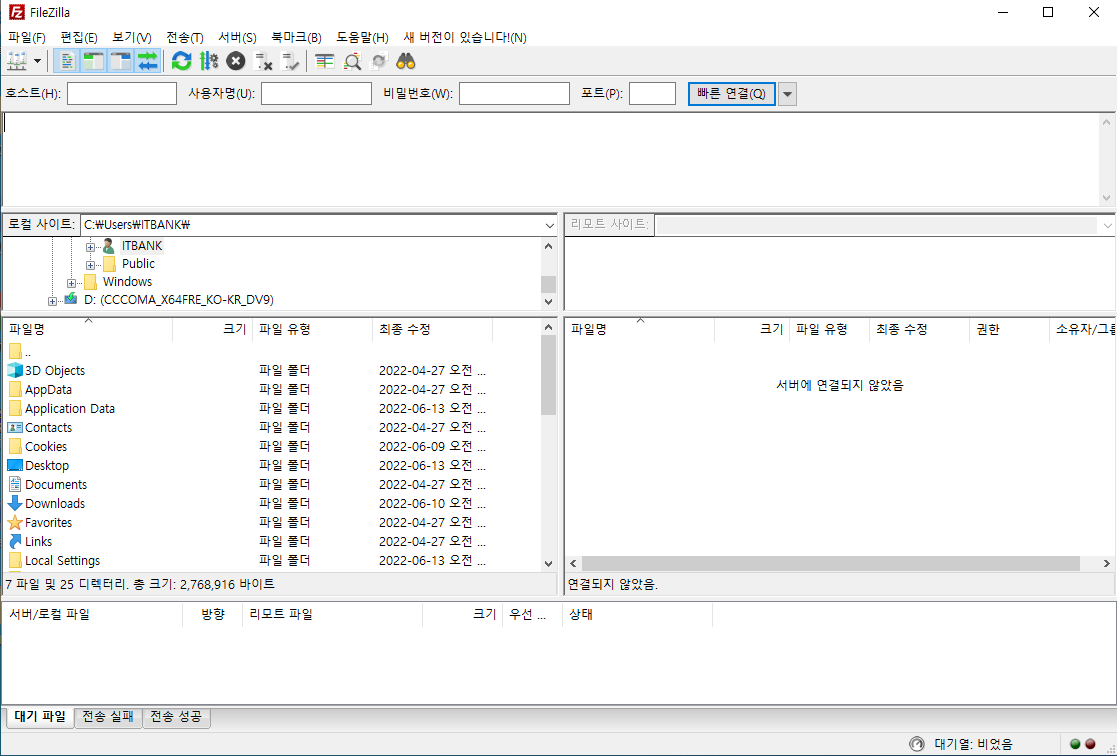Open the 도움말(H) menu

363,37
